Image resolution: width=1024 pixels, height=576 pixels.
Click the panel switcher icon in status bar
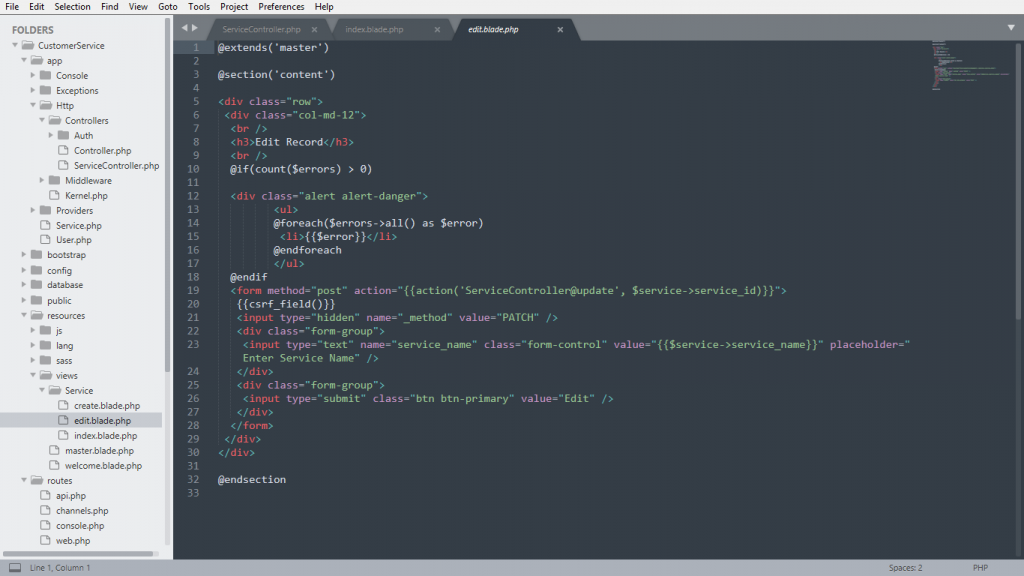tap(15, 568)
